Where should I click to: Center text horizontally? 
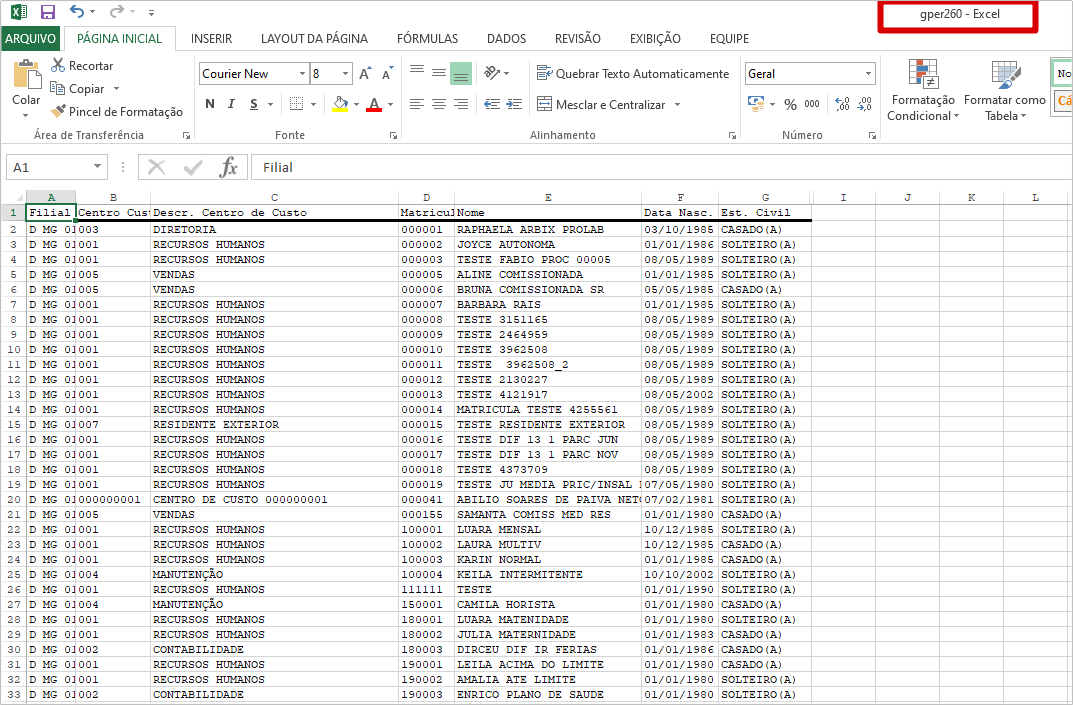tap(439, 104)
